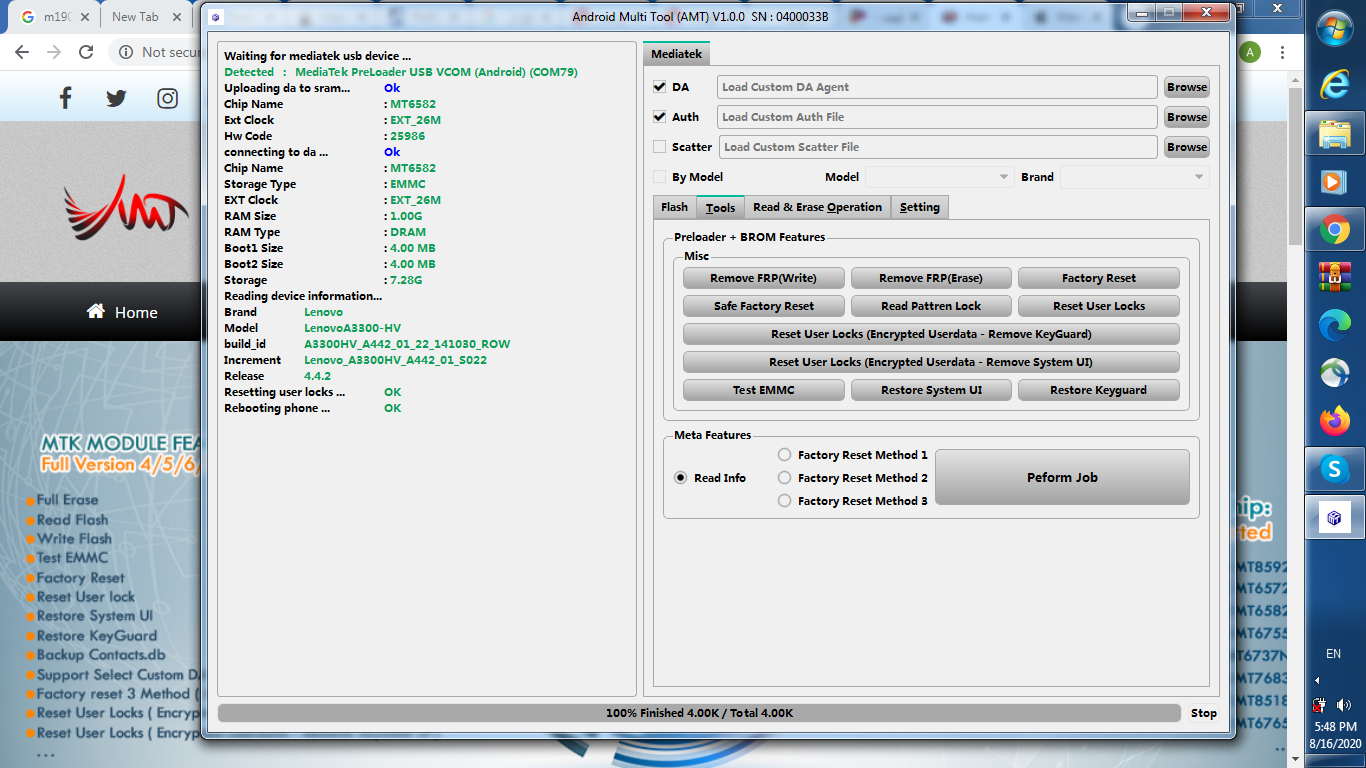This screenshot has width=1366, height=768.
Task: Switch to the Flash tab
Action: (x=675, y=207)
